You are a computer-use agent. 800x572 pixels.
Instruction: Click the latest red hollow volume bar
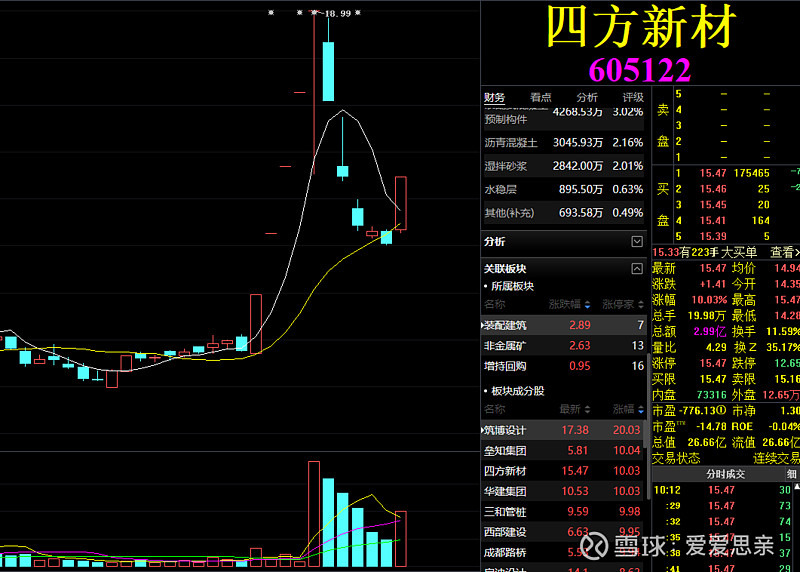(401, 539)
